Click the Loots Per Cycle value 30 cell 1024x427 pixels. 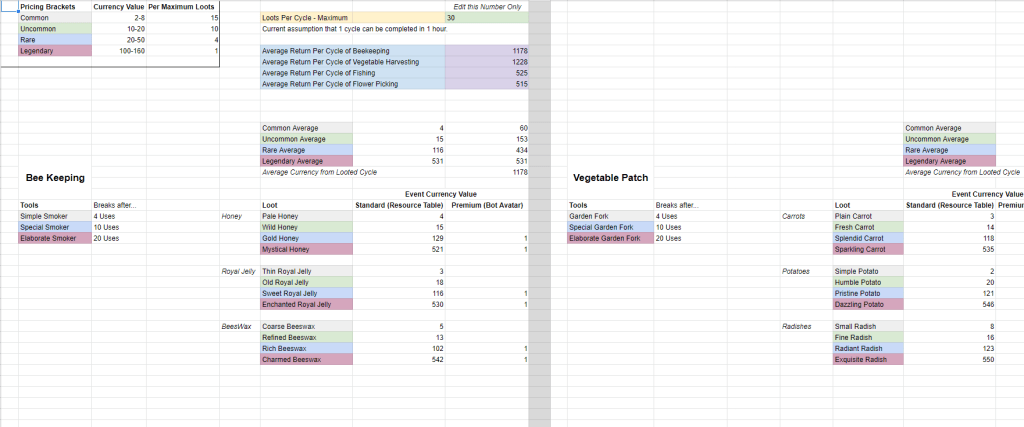pos(486,18)
